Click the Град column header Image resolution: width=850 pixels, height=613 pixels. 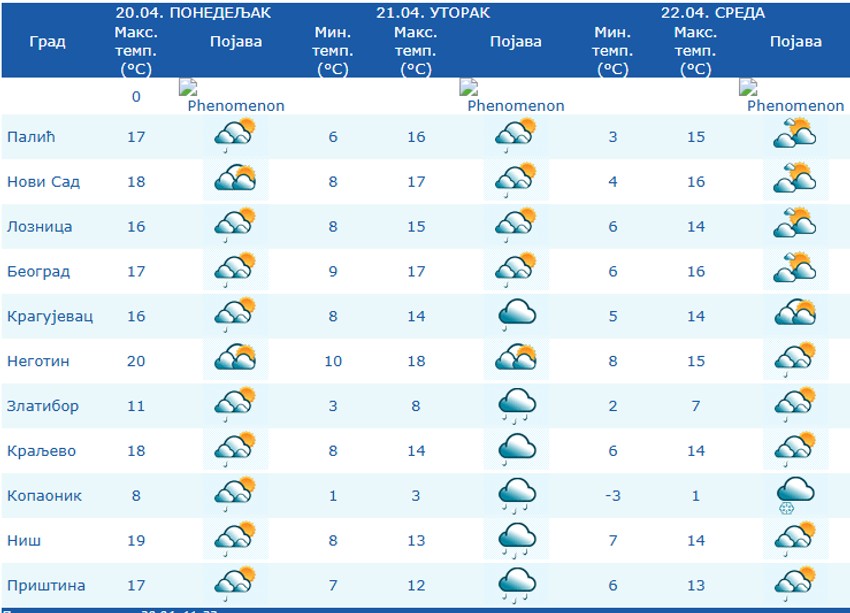tap(48, 42)
